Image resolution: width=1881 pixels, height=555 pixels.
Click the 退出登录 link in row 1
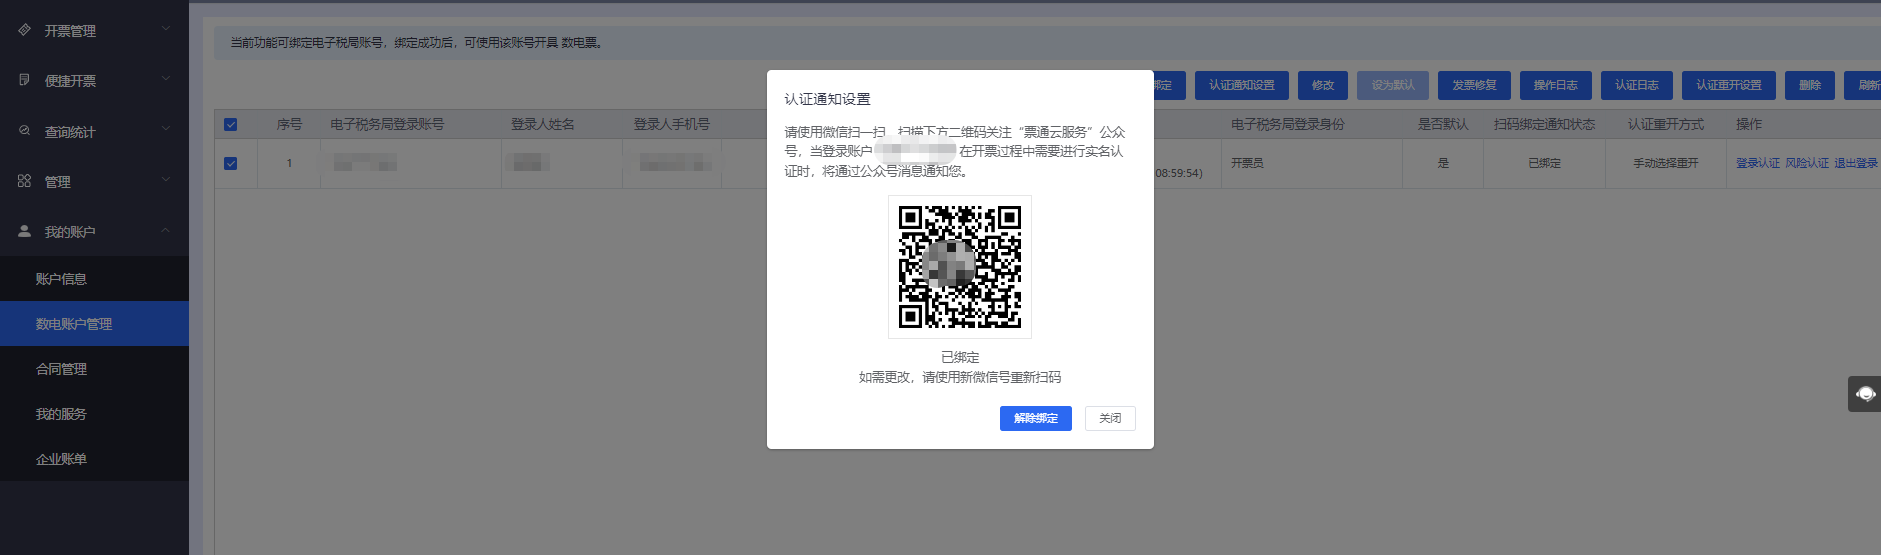pyautogui.click(x=1856, y=163)
